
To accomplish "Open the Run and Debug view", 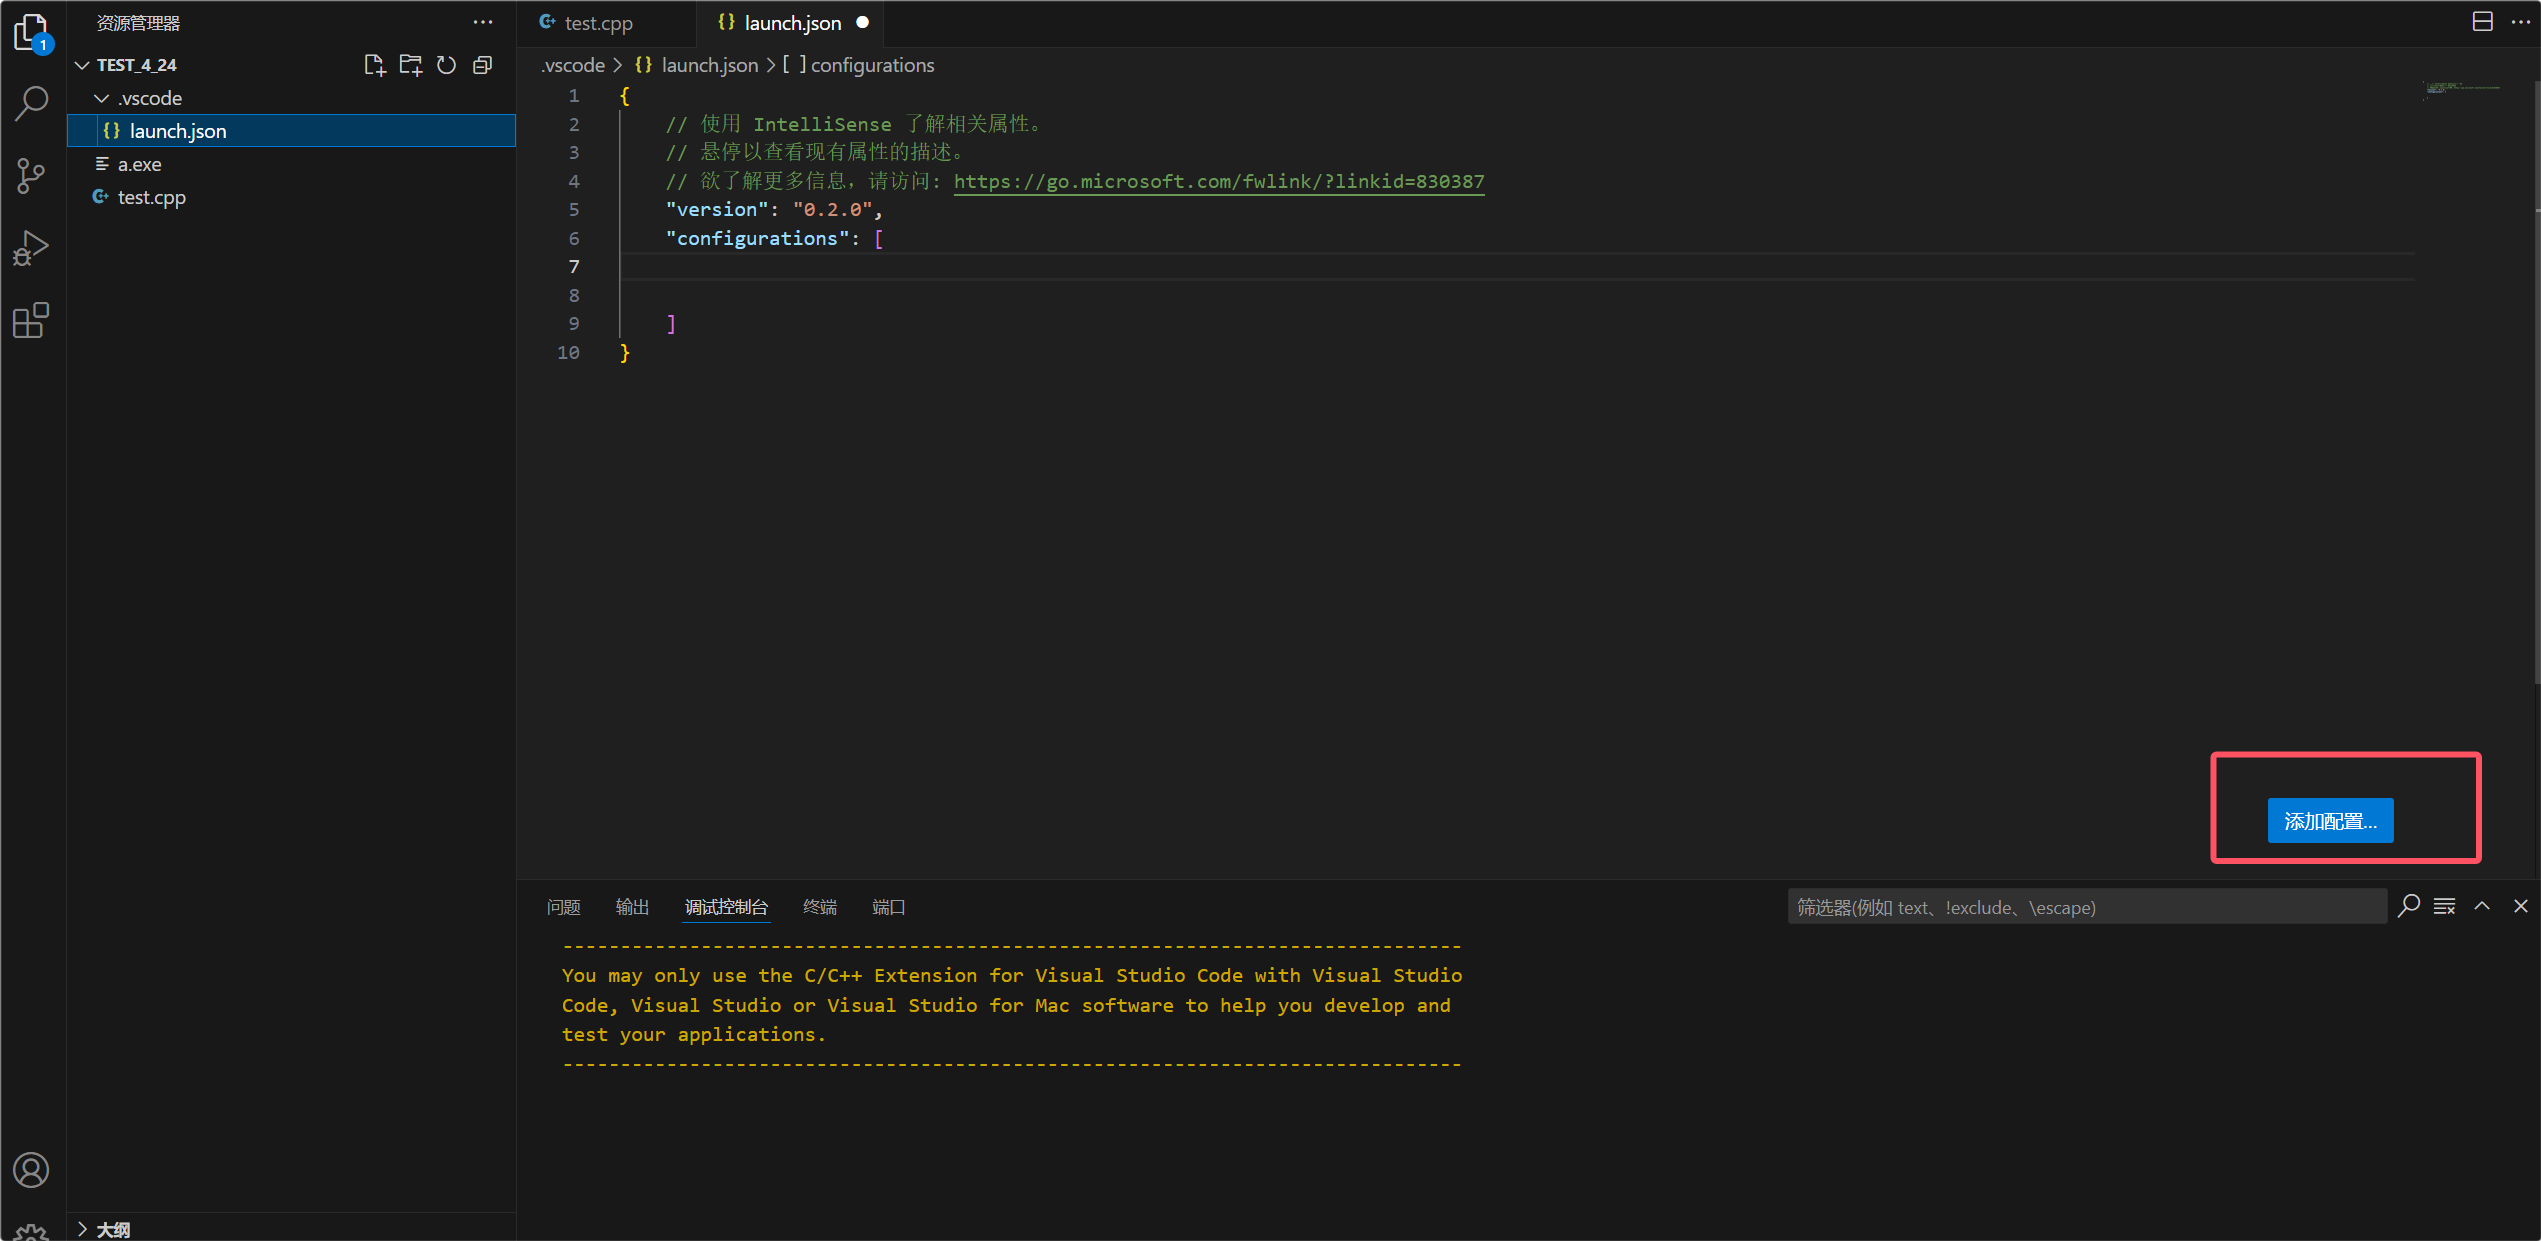I will point(31,248).
